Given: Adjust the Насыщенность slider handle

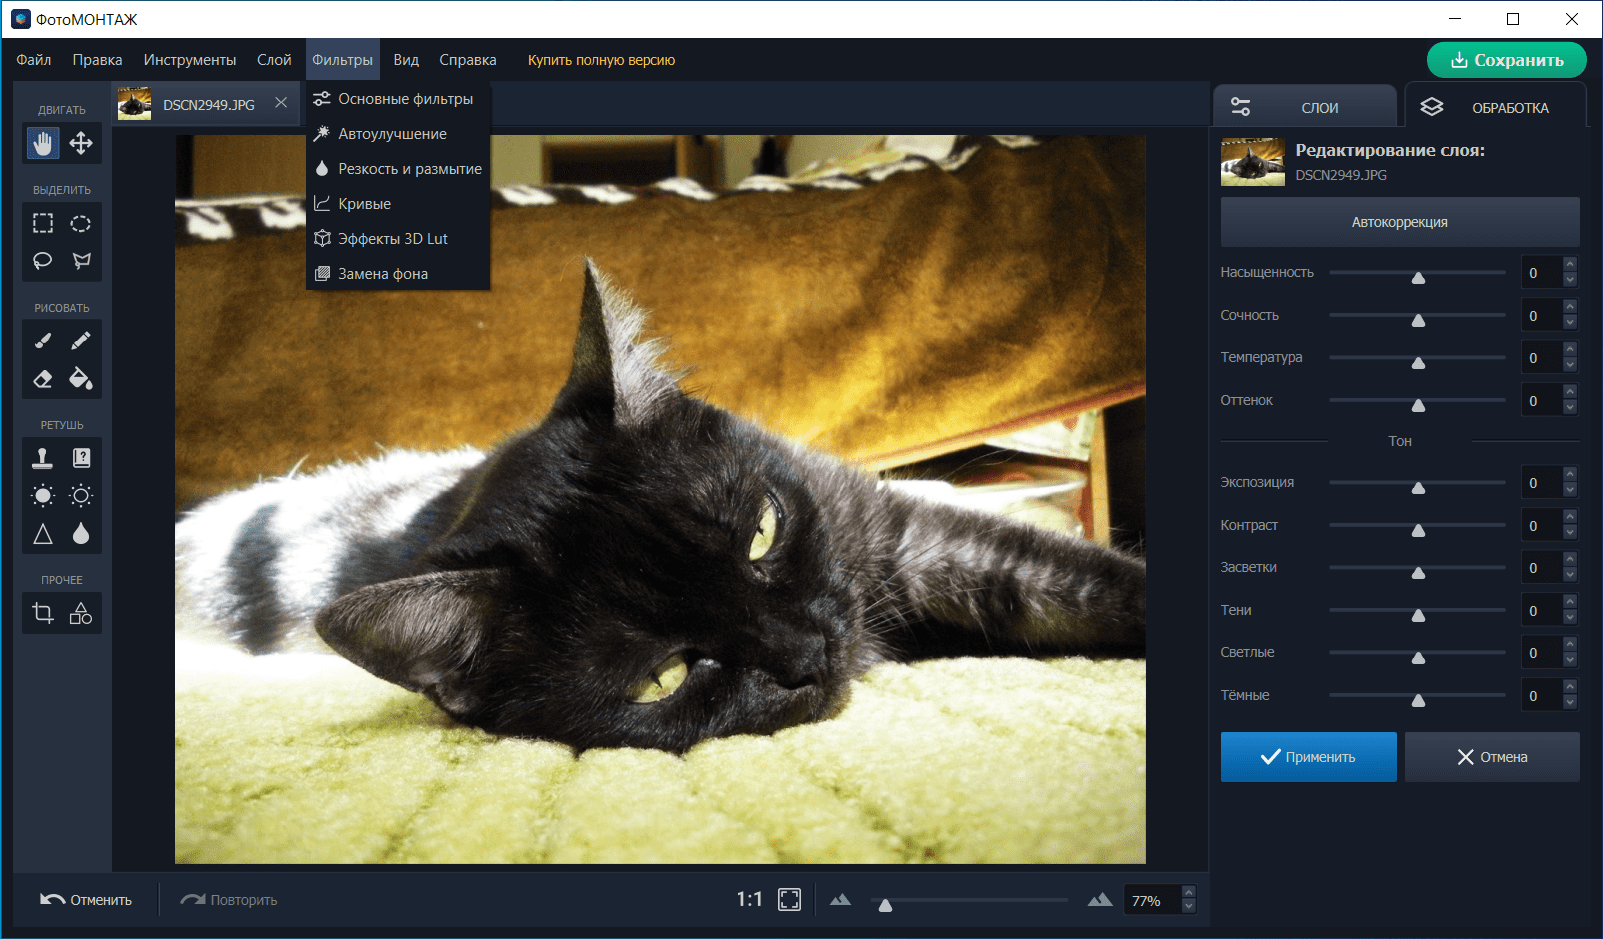Looking at the screenshot, I should tap(1418, 277).
